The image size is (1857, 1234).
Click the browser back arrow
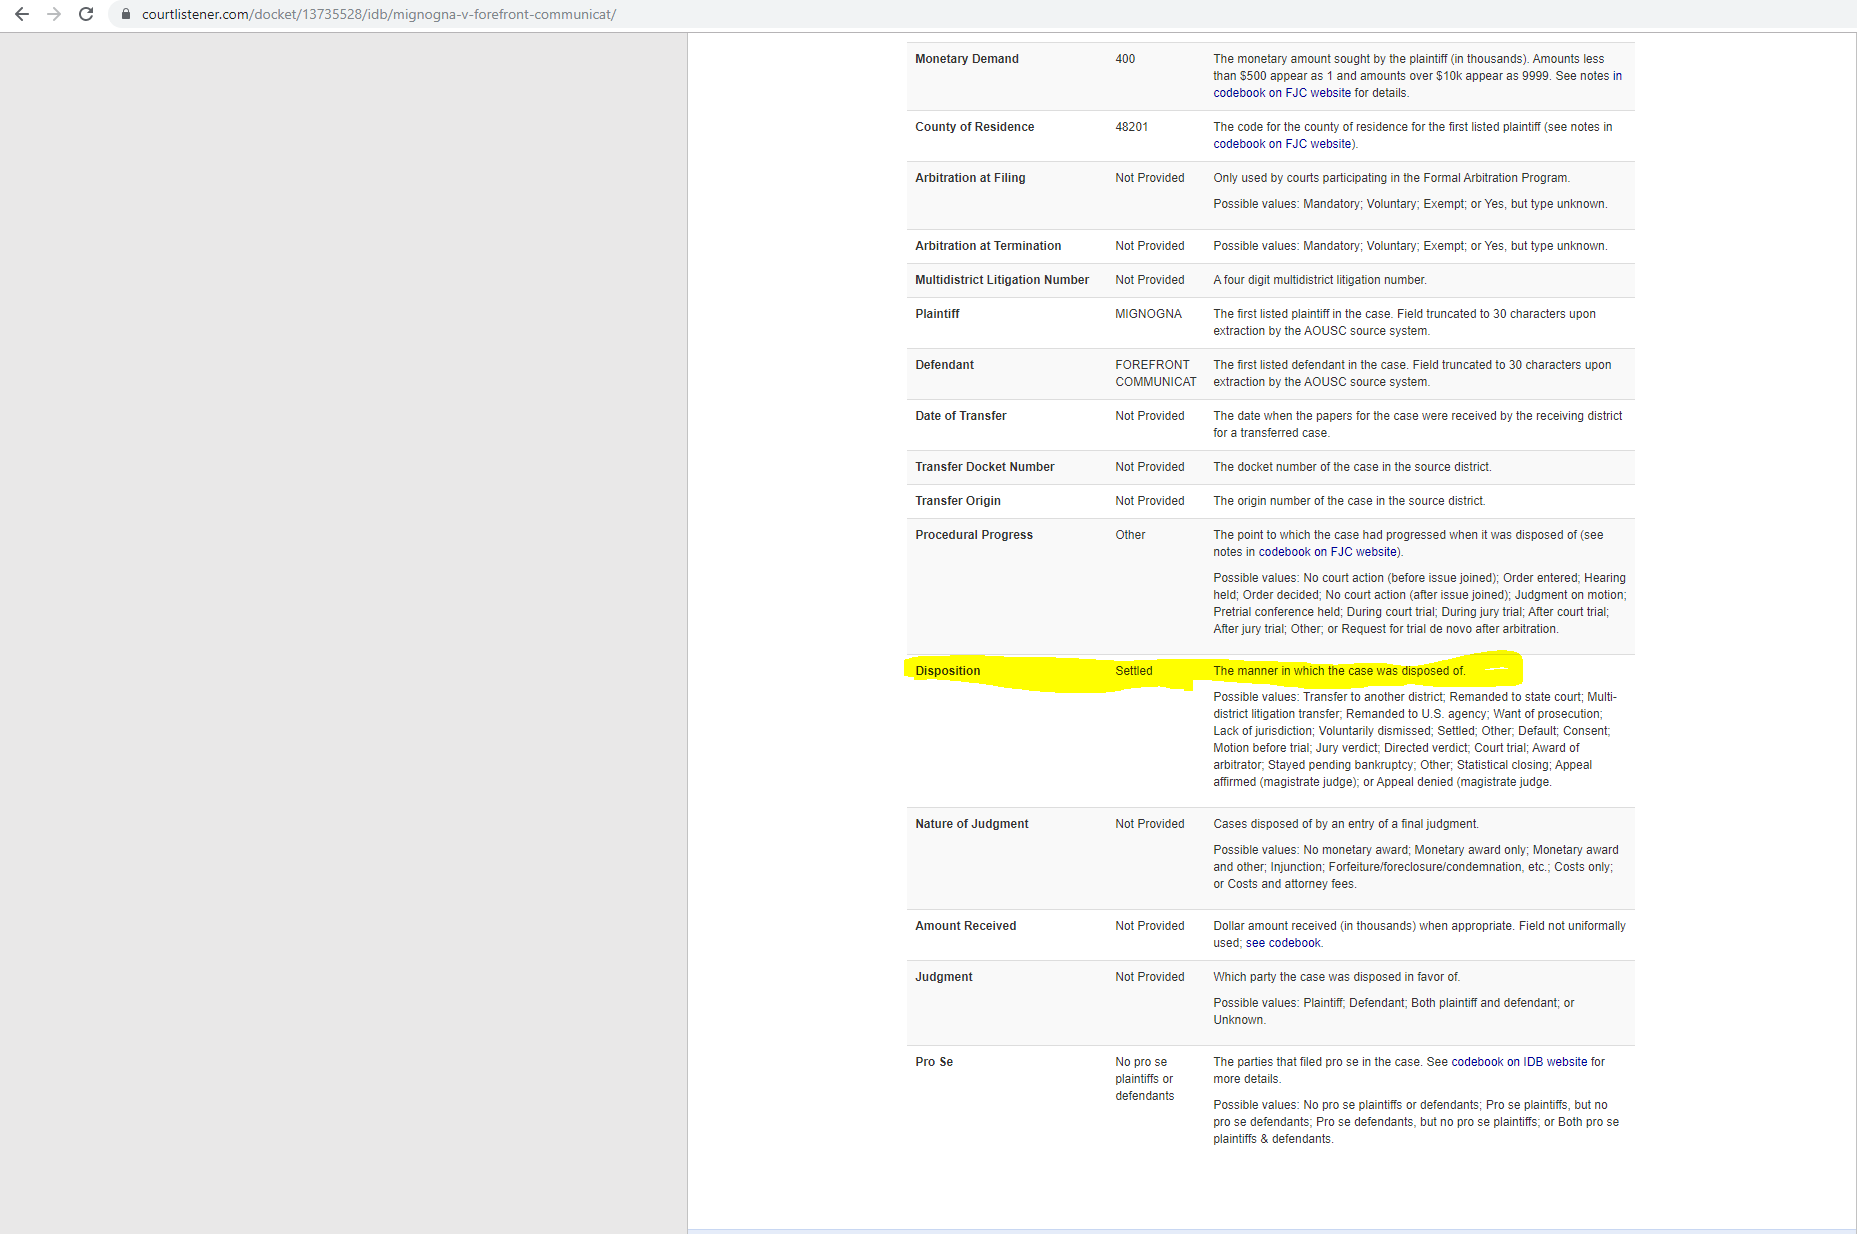pyautogui.click(x=22, y=14)
